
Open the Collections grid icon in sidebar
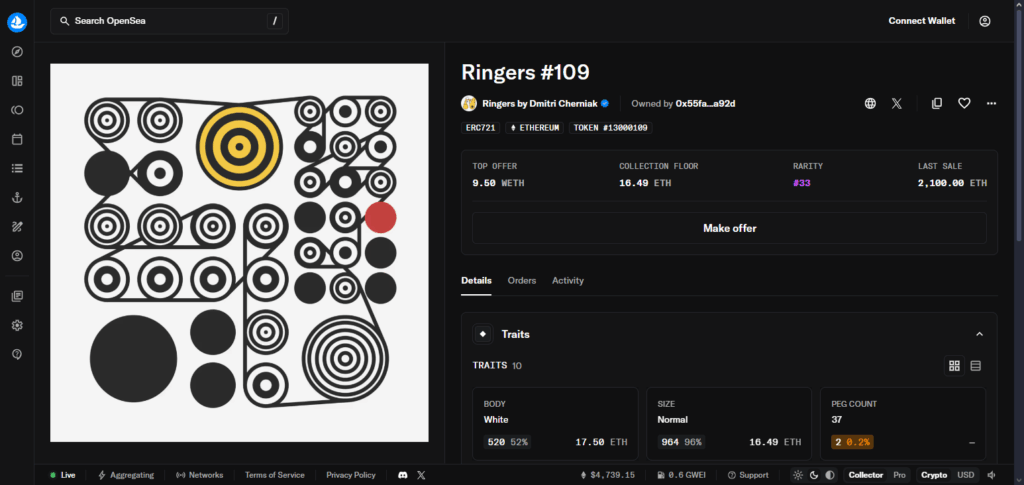pos(18,81)
